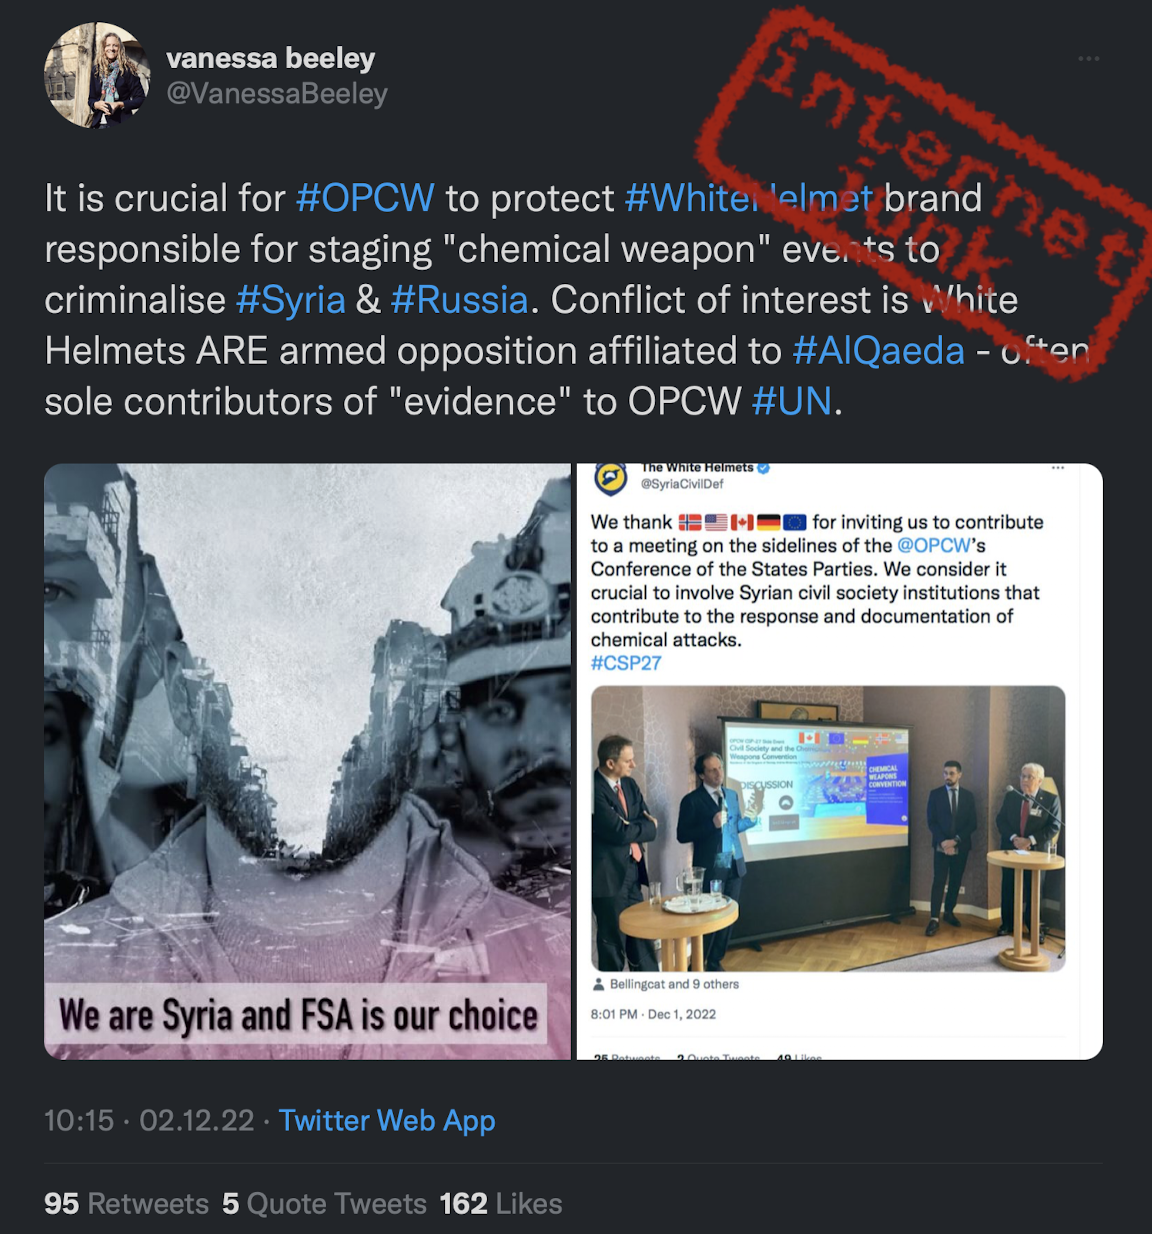Click the tagged-people icon beside Bellingcat
The width and height of the screenshot is (1152, 1234).
pos(599,984)
